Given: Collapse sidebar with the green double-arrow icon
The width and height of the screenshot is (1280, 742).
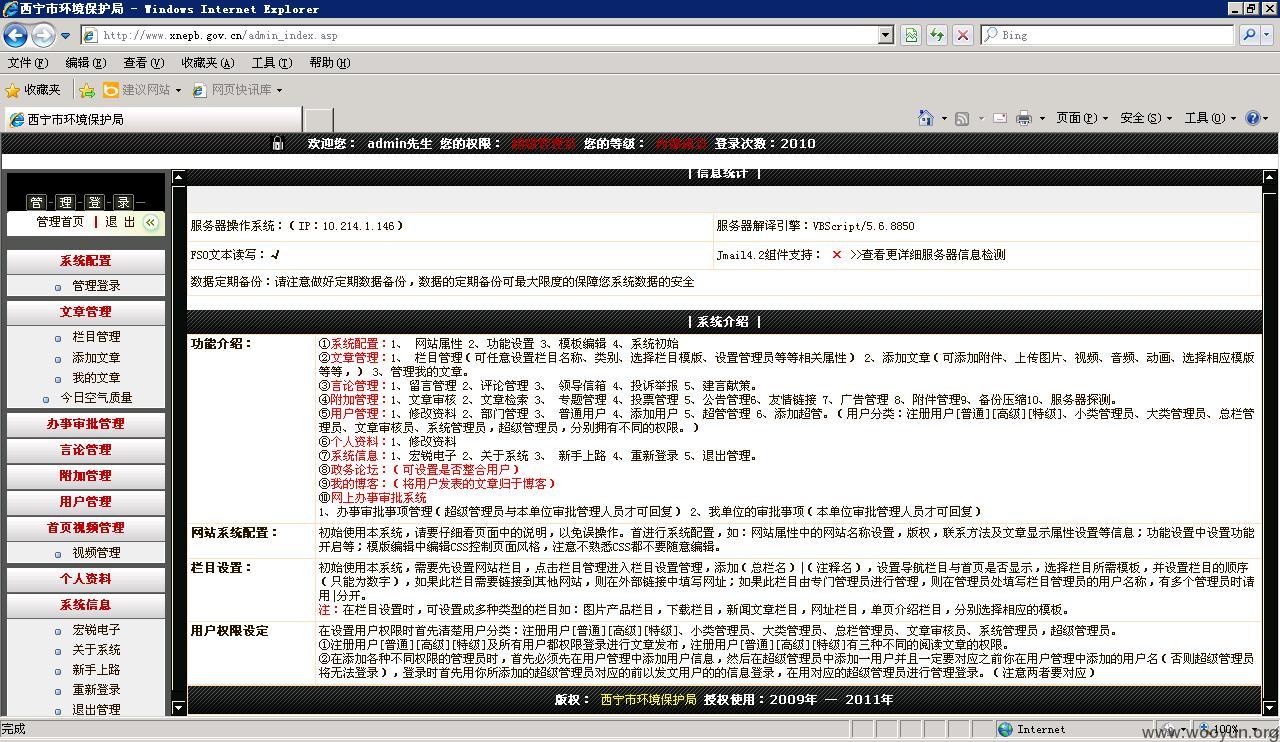Looking at the screenshot, I should (x=151, y=222).
